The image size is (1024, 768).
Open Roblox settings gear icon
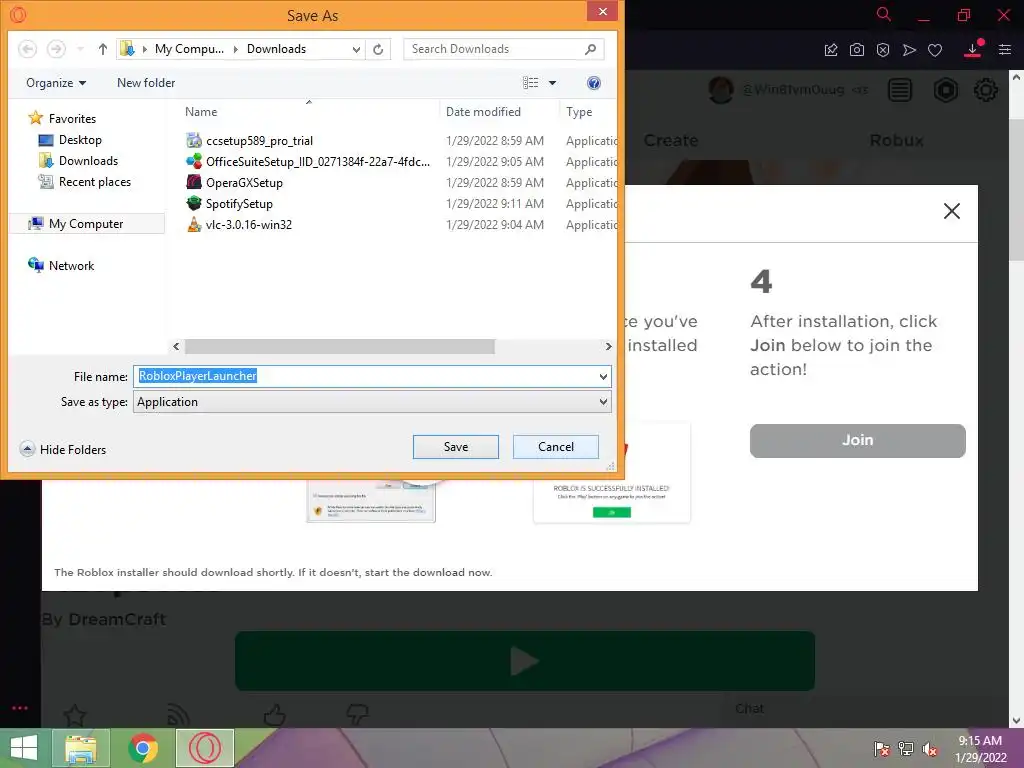point(985,89)
